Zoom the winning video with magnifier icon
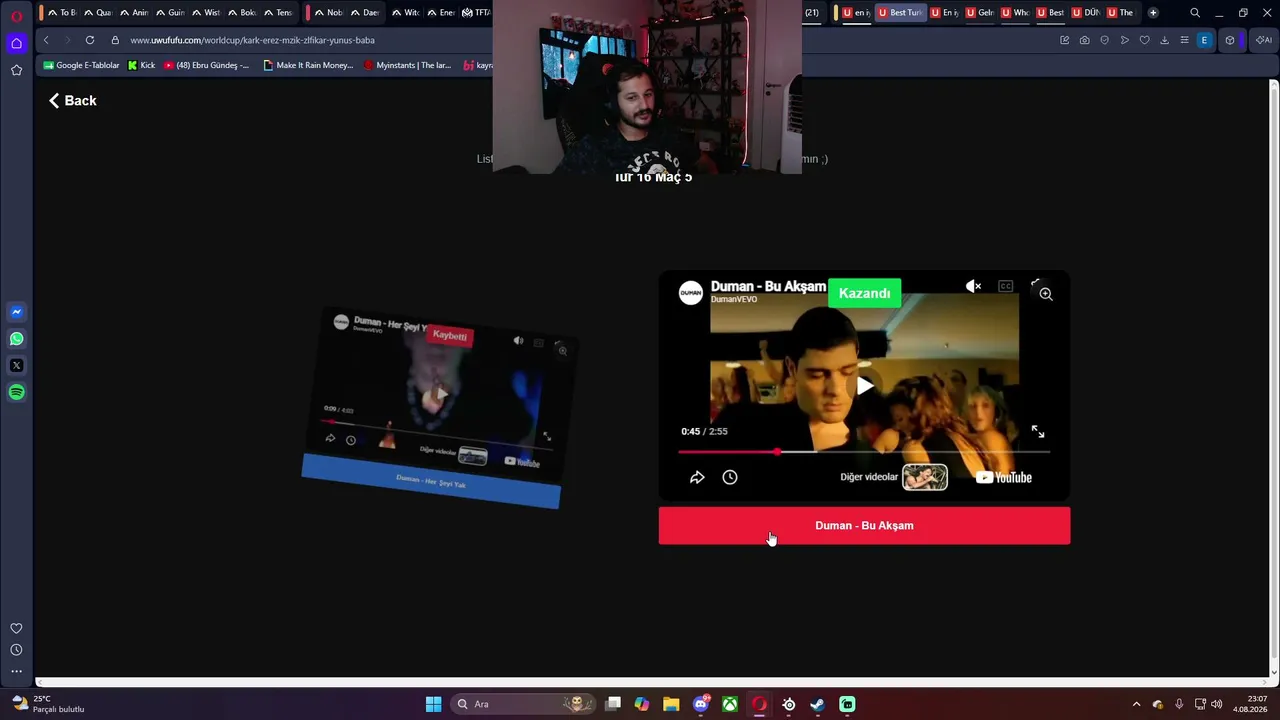 pyautogui.click(x=1046, y=294)
